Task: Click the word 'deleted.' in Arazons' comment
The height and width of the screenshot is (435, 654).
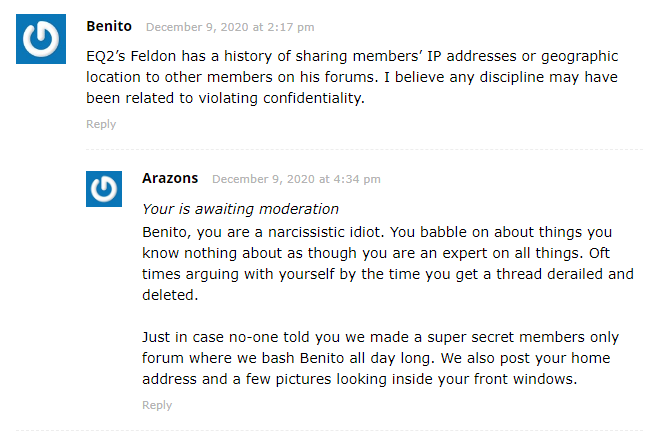Action: [x=170, y=295]
